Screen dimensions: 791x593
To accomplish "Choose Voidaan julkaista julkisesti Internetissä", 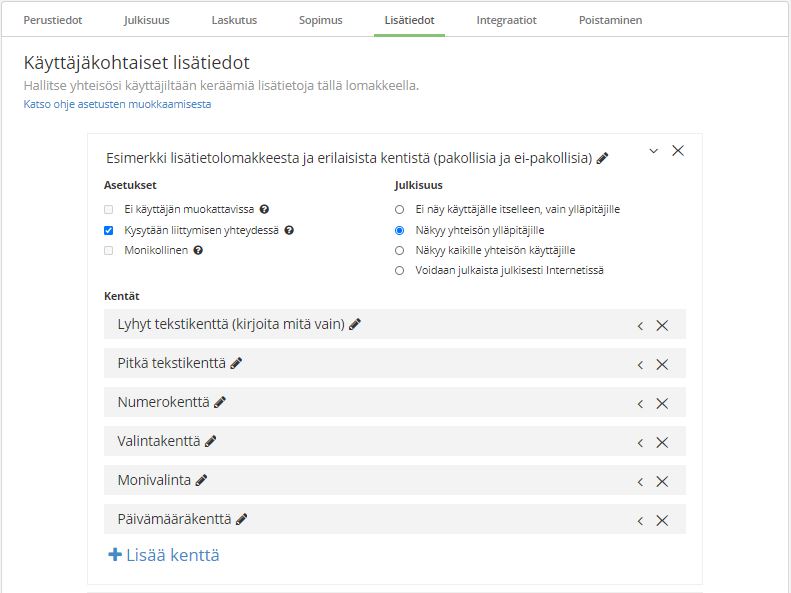I will pyautogui.click(x=400, y=270).
